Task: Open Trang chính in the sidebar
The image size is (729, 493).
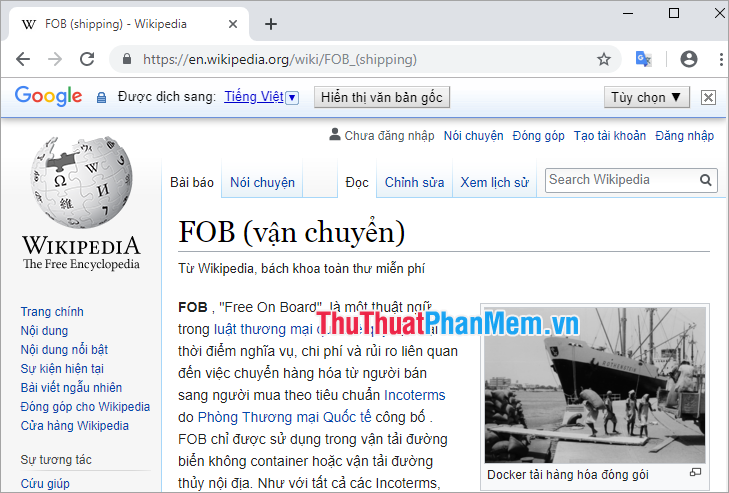Action: point(52,312)
